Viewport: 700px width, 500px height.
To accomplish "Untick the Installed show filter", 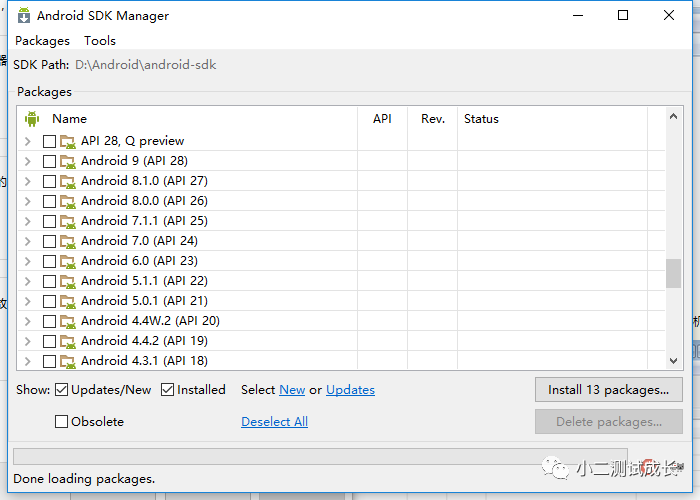I will (167, 390).
